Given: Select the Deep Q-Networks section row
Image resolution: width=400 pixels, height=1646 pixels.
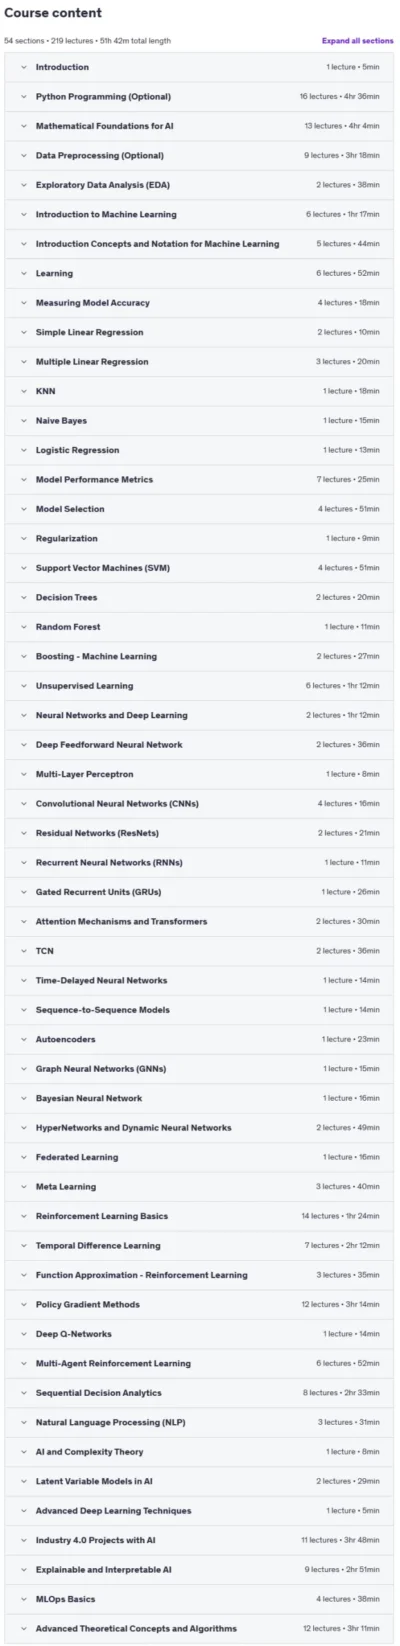Looking at the screenshot, I should coord(199,1334).
